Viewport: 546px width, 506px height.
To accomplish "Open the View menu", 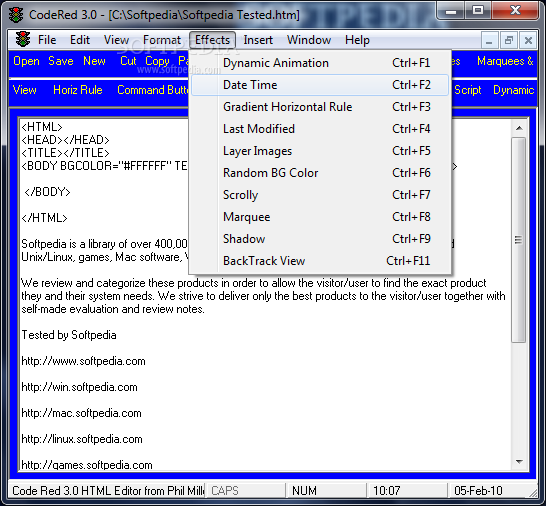I will pos(116,40).
